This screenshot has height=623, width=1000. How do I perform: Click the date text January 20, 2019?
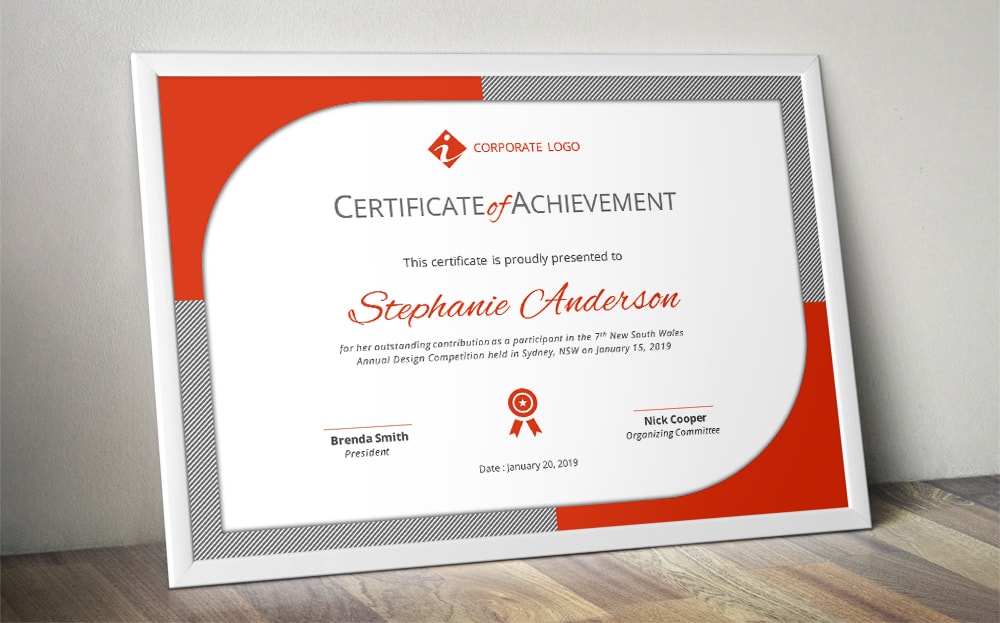pos(529,465)
